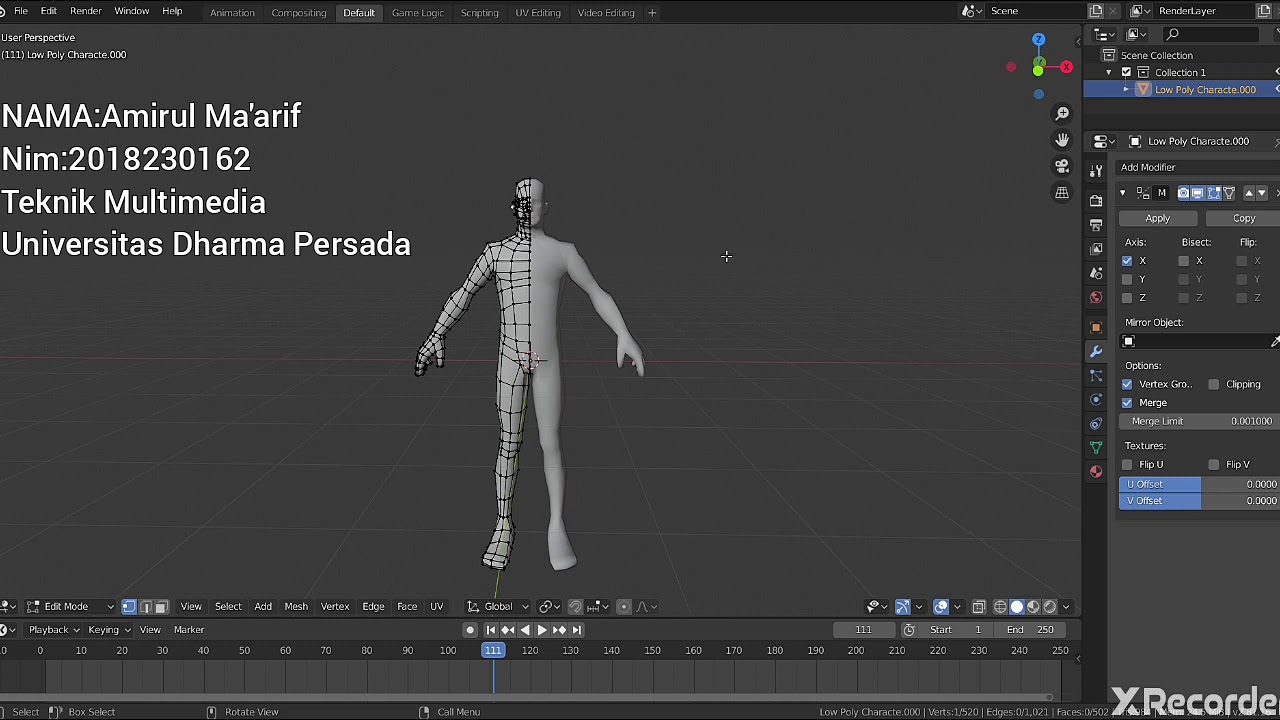Enable Axis Y checkbox
The height and width of the screenshot is (720, 1280).
click(x=1127, y=279)
